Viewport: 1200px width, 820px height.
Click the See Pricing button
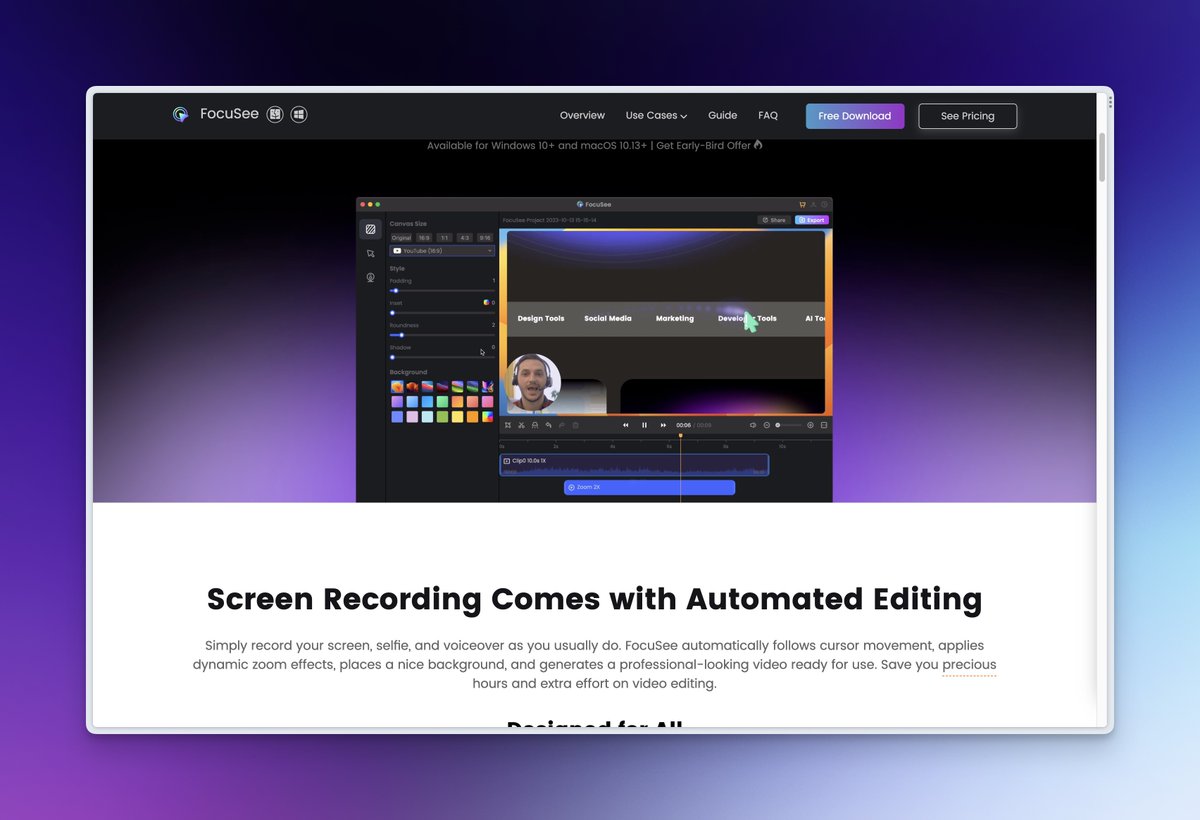click(x=968, y=116)
